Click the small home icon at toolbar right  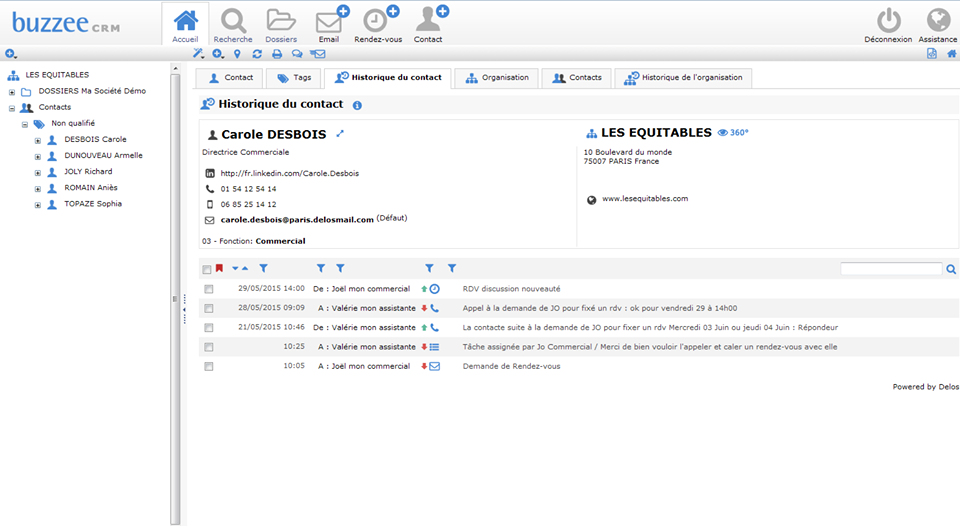(951, 54)
